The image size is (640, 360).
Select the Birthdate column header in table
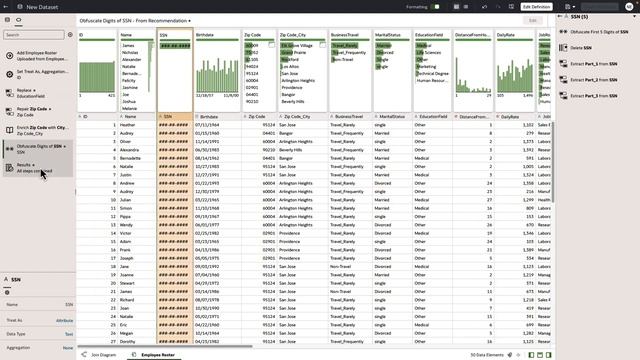[x=217, y=117]
